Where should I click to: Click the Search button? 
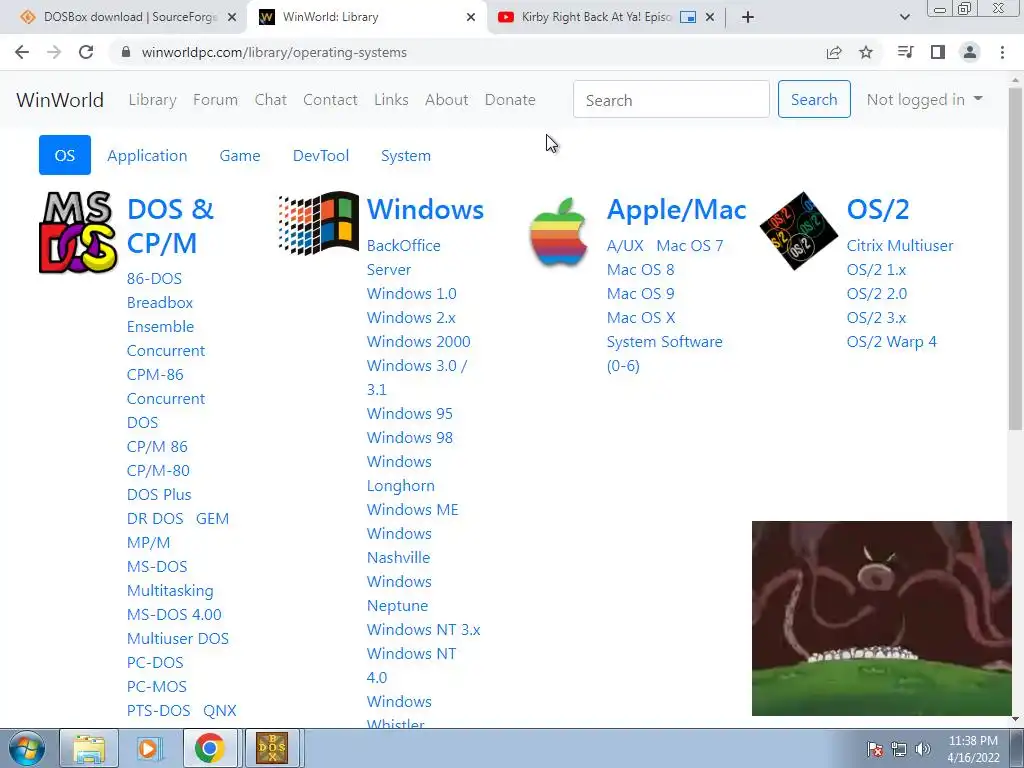point(814,99)
